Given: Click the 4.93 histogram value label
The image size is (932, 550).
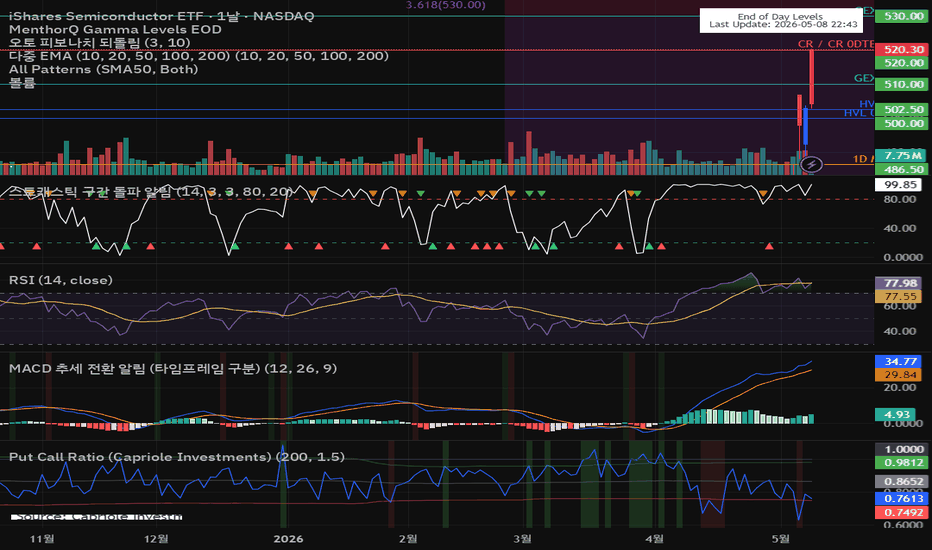Looking at the screenshot, I should [896, 414].
